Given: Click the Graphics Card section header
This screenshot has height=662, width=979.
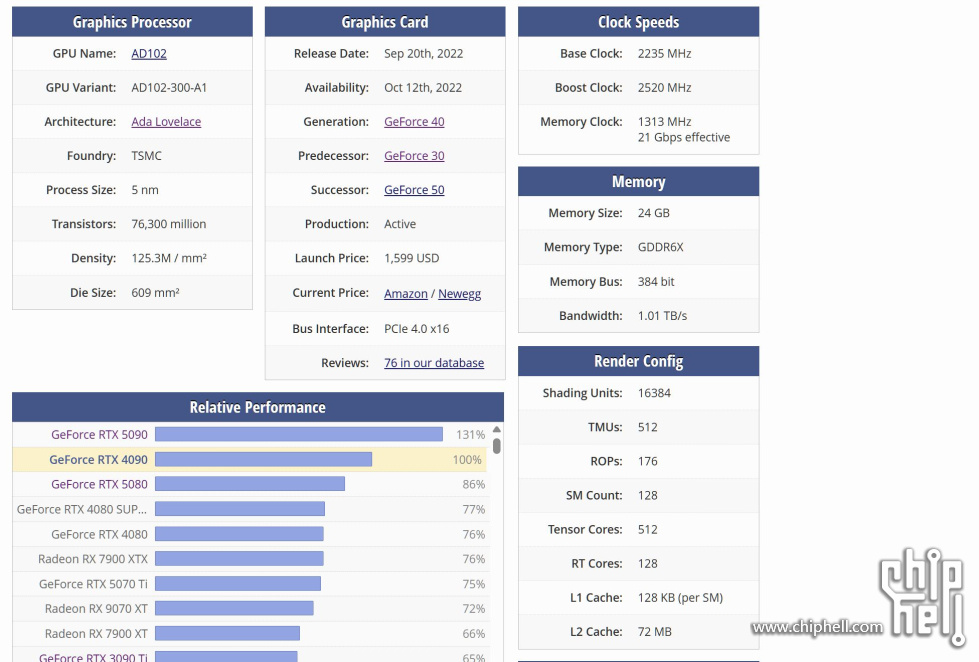Looking at the screenshot, I should tap(385, 22).
